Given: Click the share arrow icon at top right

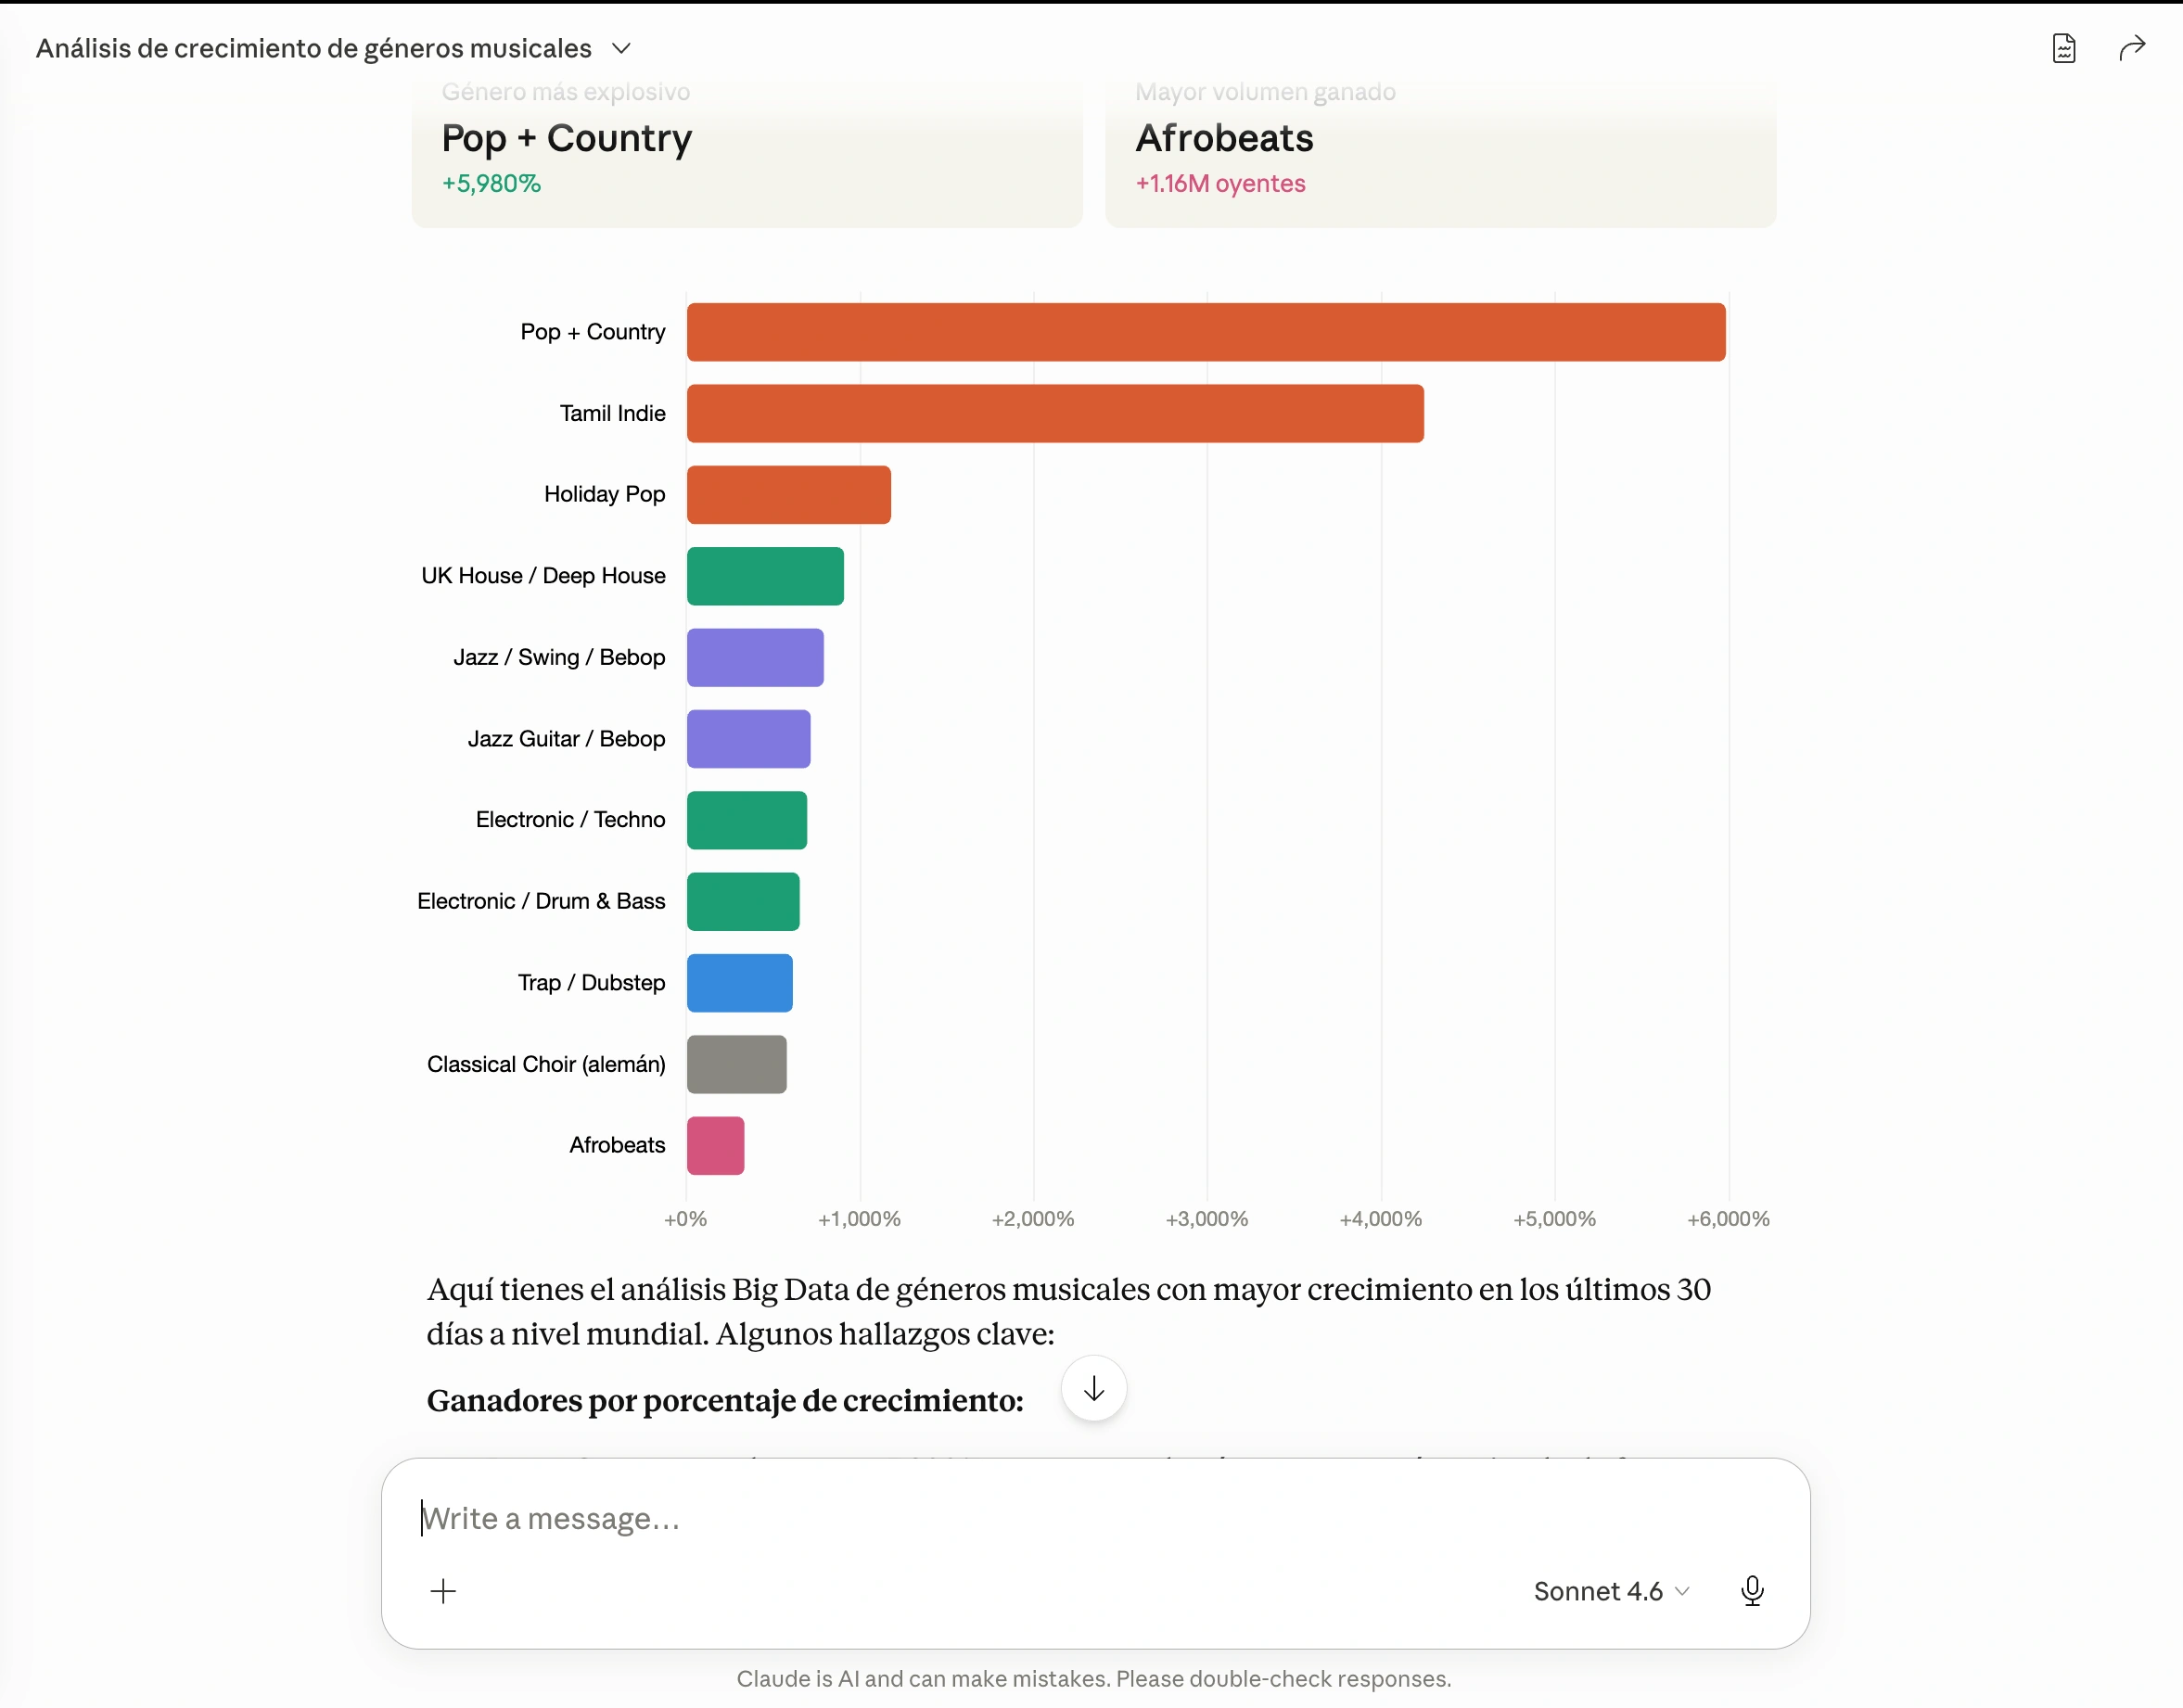Looking at the screenshot, I should (2131, 48).
